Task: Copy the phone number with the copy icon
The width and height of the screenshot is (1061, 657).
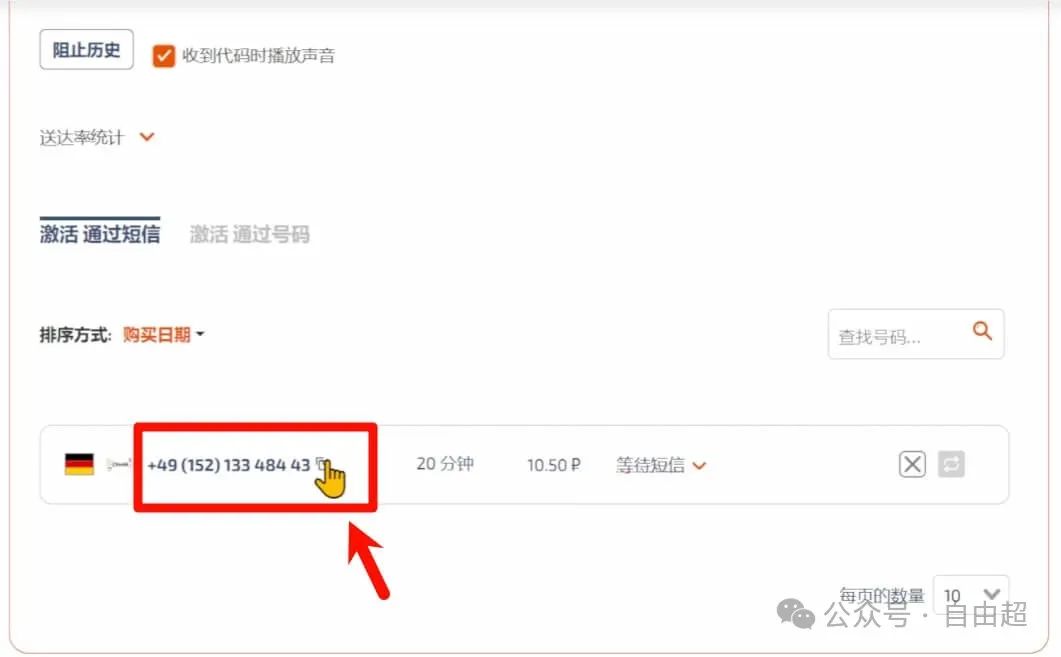Action: pyautogui.click(x=322, y=463)
